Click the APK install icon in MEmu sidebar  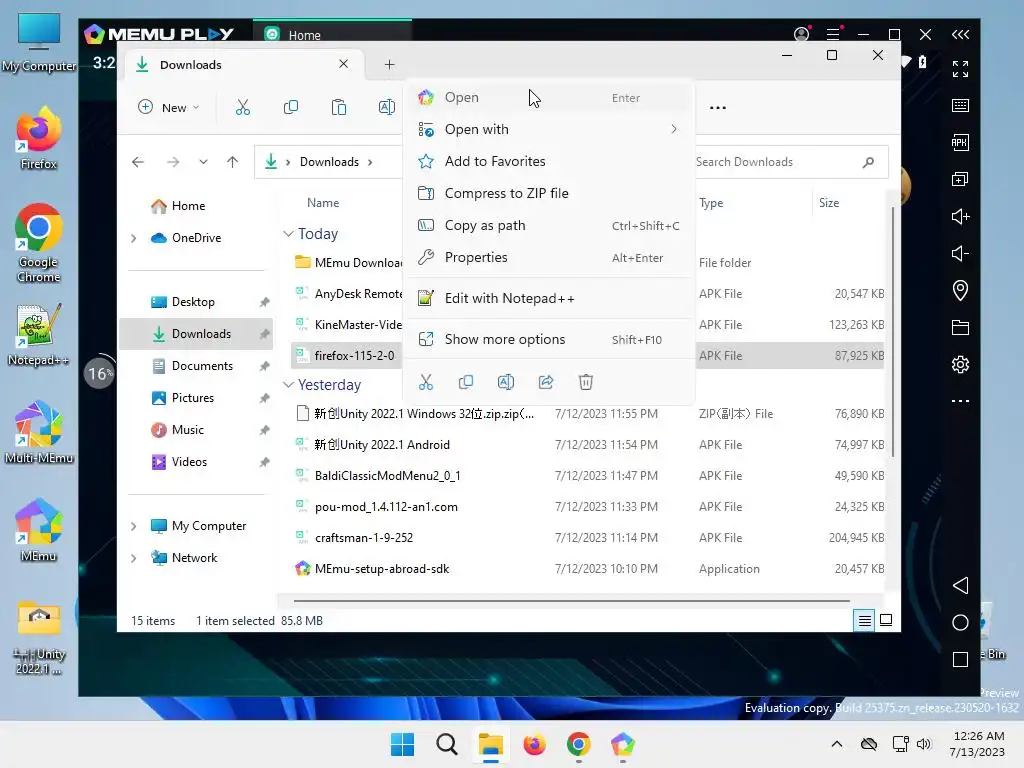click(960, 142)
